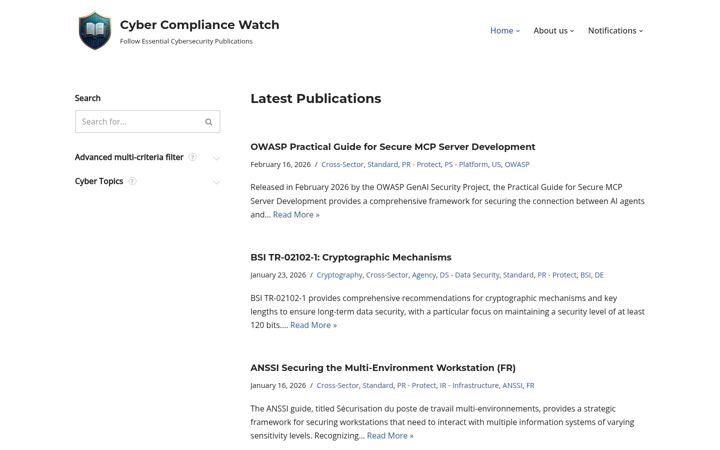Click the January 23, 2026 date text
720x450 pixels.
[x=278, y=275]
